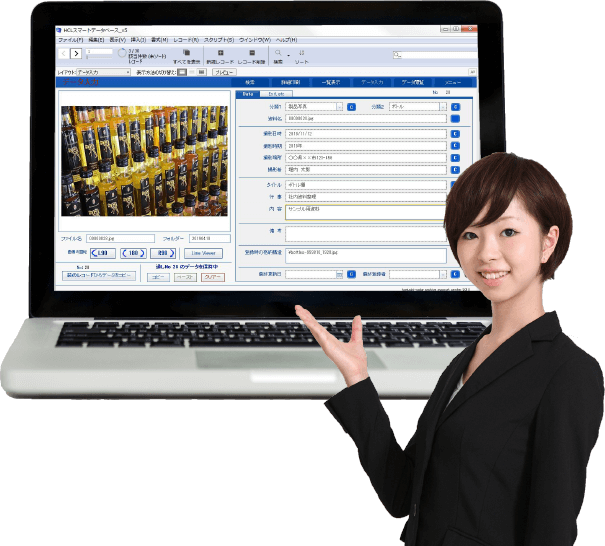Click the current record number box

[x=100, y=51]
